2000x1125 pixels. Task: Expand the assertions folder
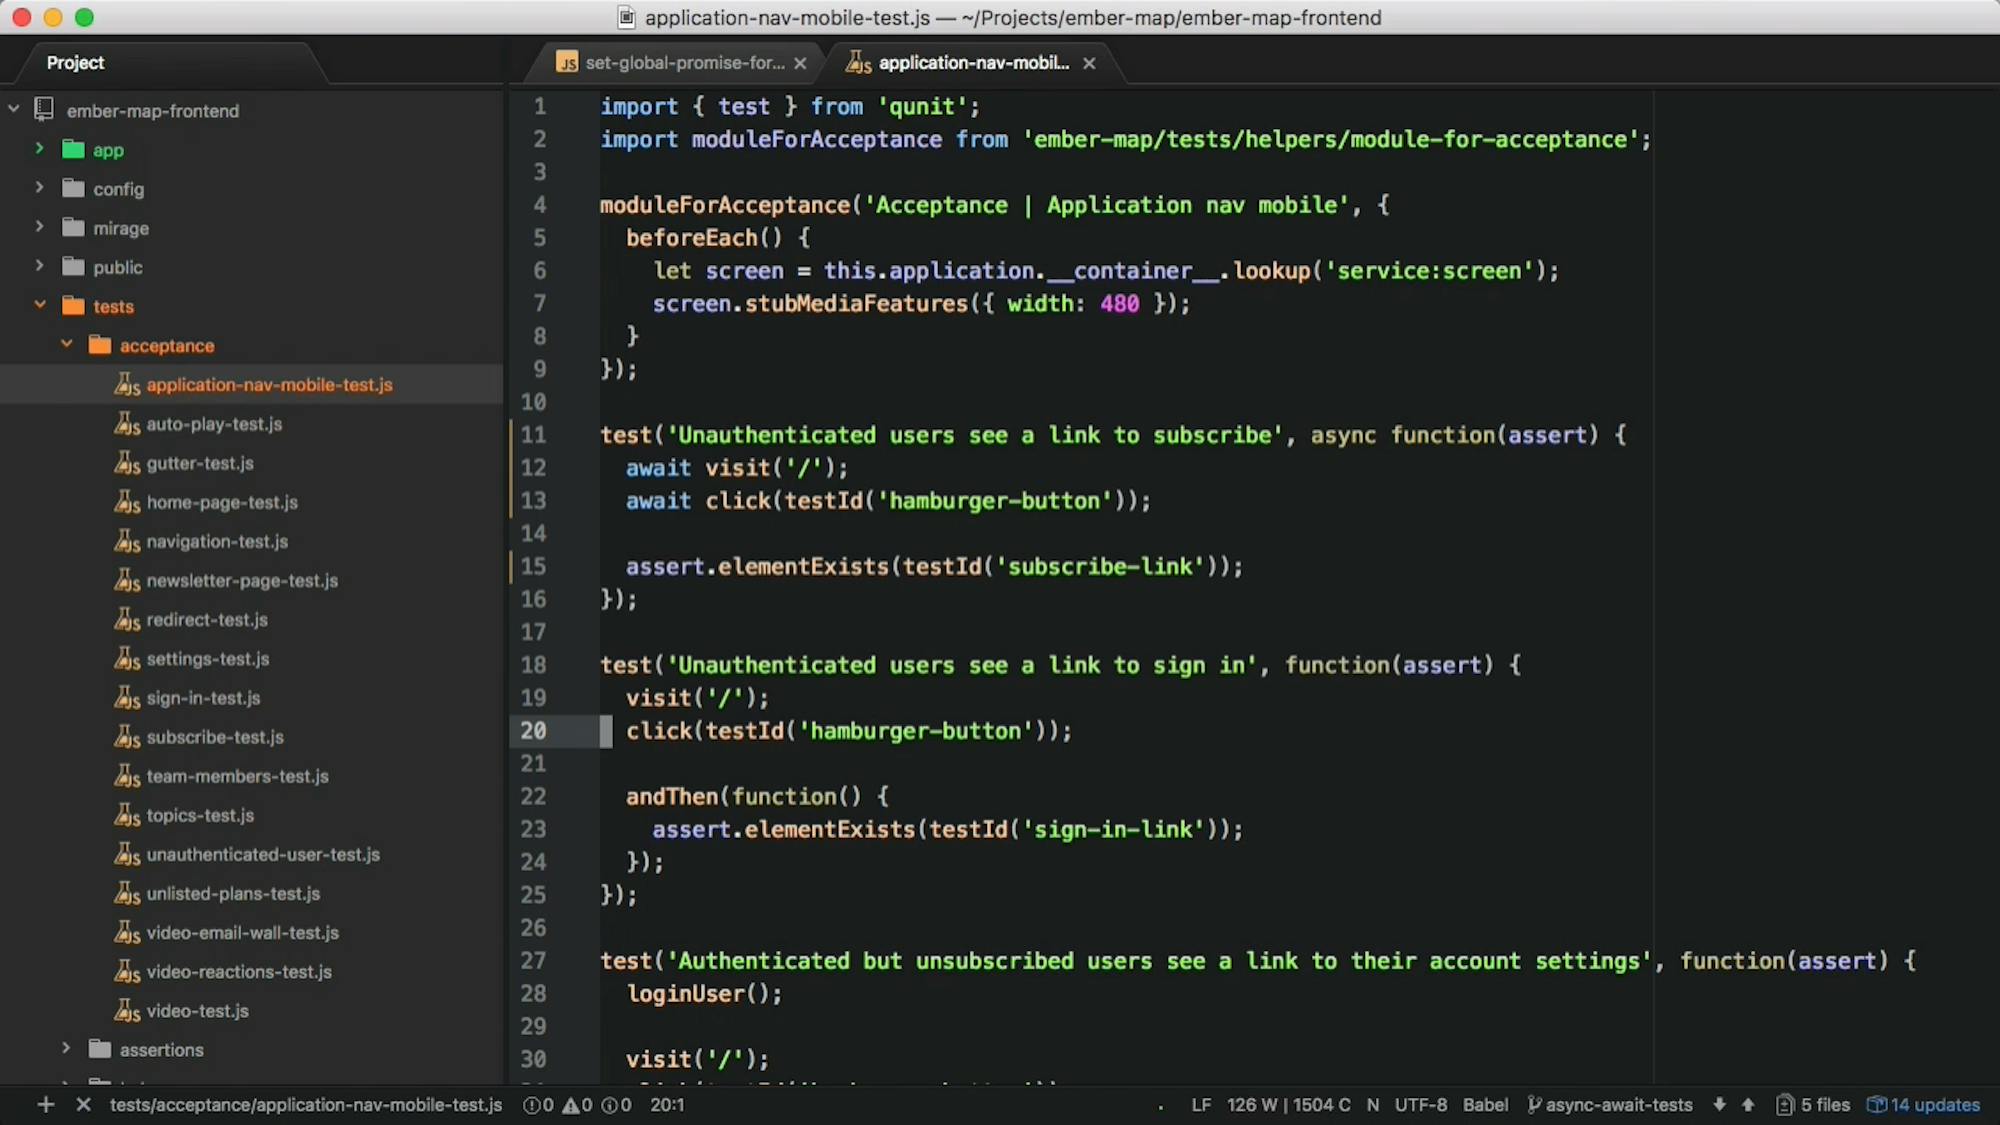[66, 1049]
